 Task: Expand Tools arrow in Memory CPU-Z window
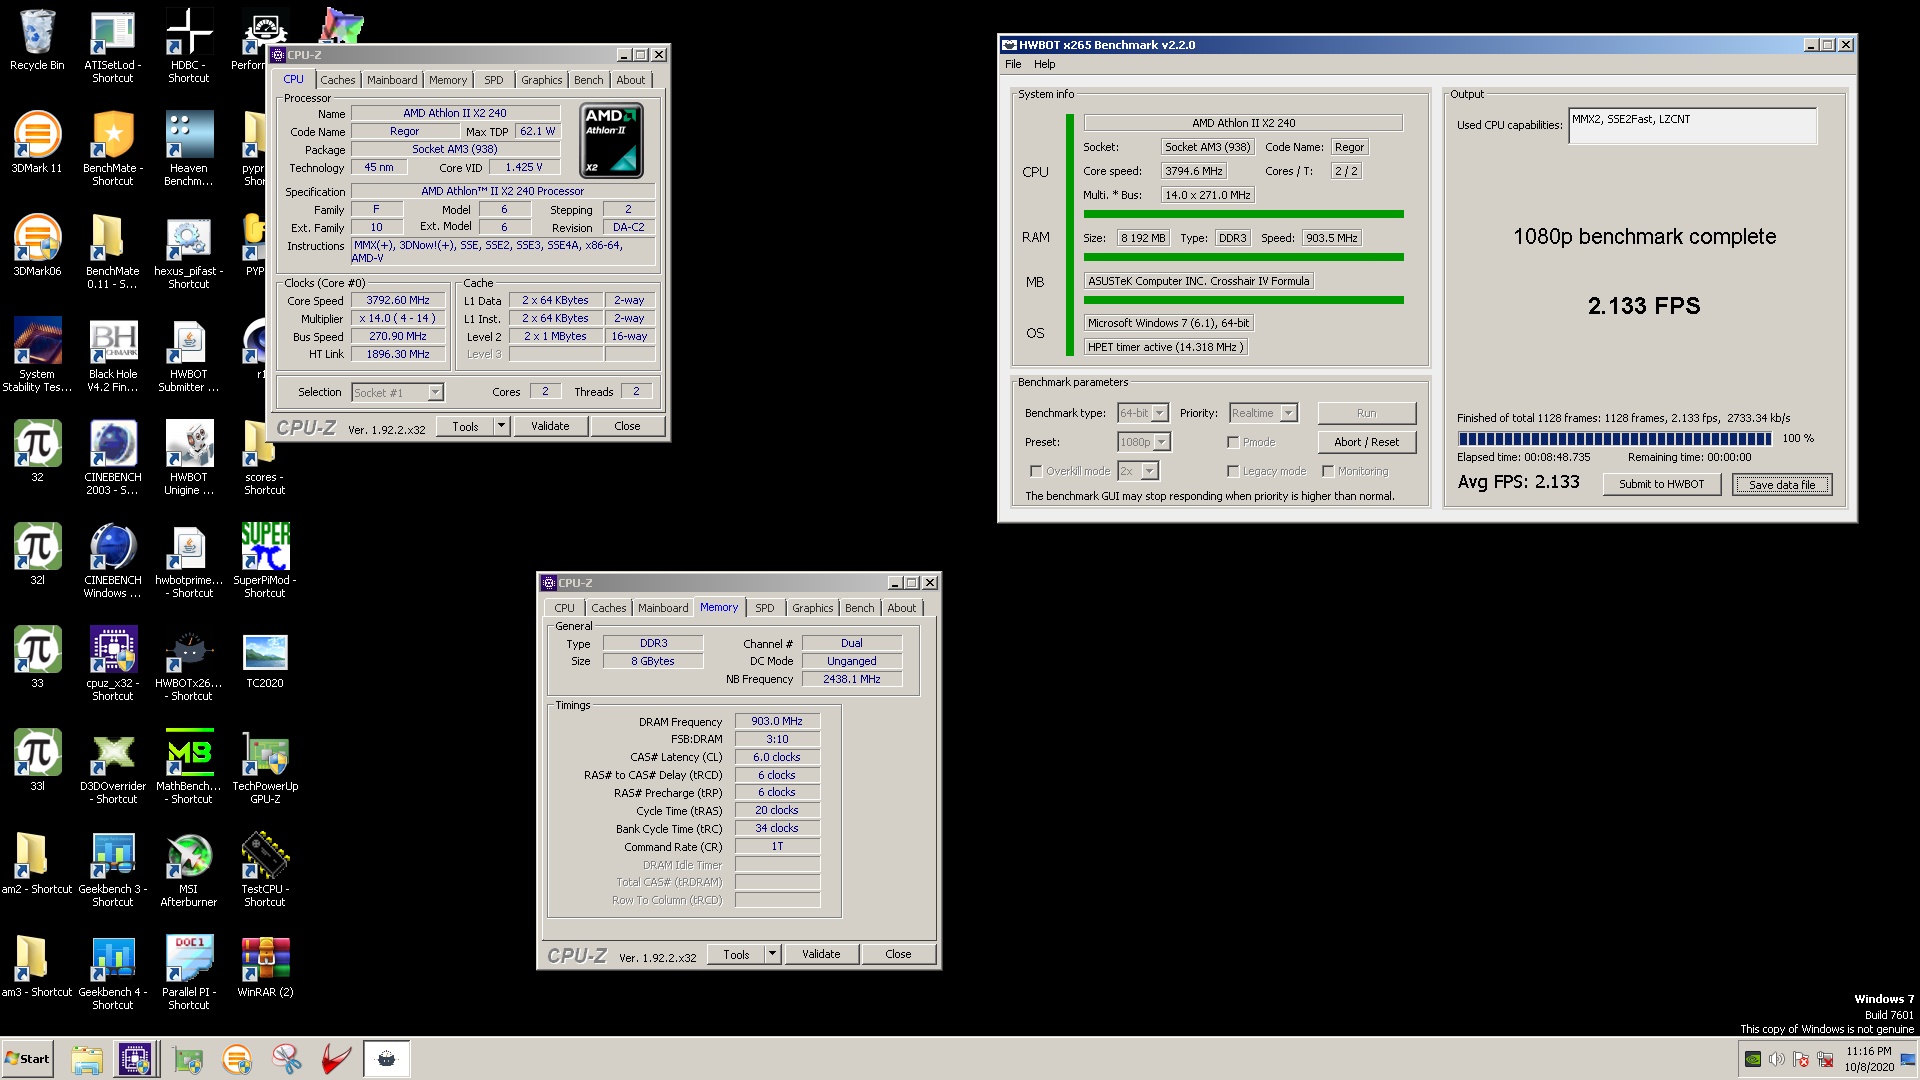point(772,954)
